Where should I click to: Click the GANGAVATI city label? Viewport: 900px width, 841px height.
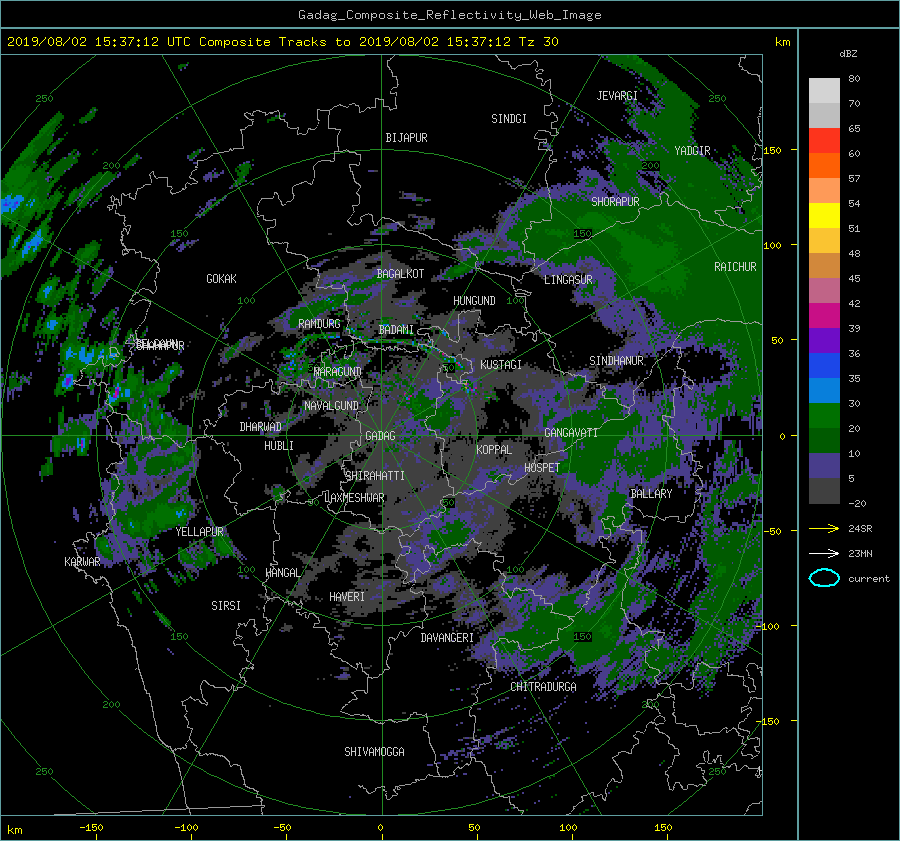(x=571, y=433)
